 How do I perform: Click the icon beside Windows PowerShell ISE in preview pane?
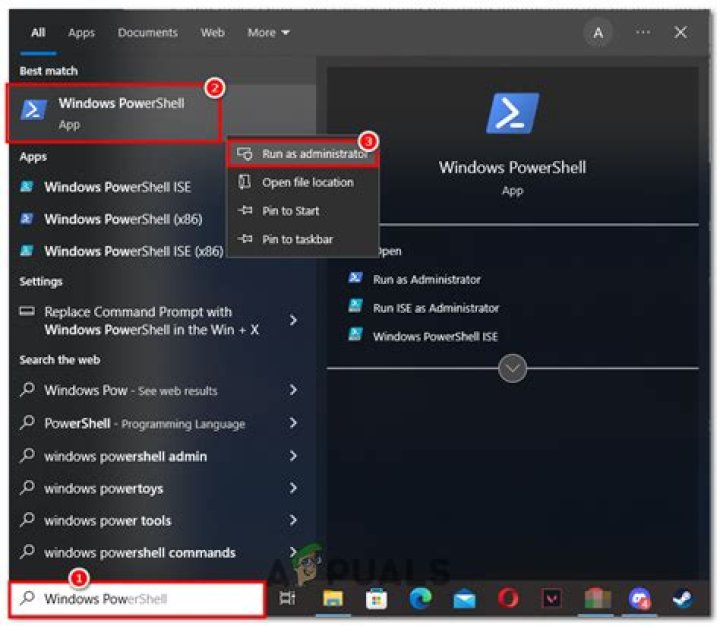coord(355,335)
